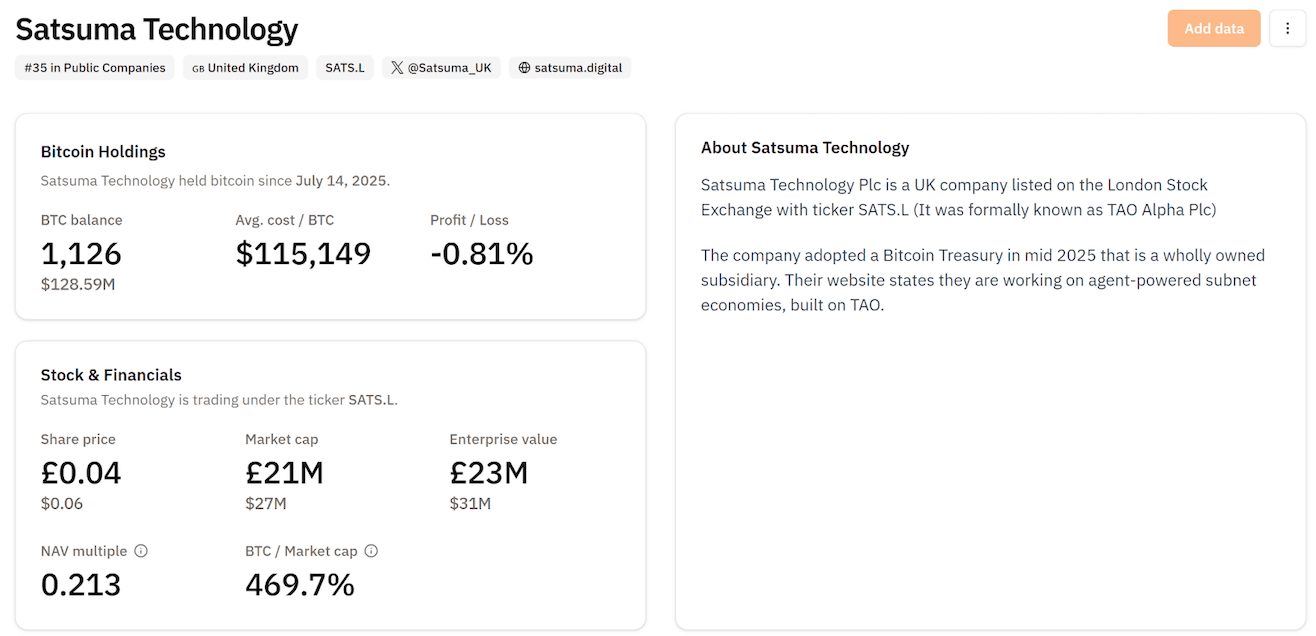Click the info icon beside NAV multiple

click(141, 551)
